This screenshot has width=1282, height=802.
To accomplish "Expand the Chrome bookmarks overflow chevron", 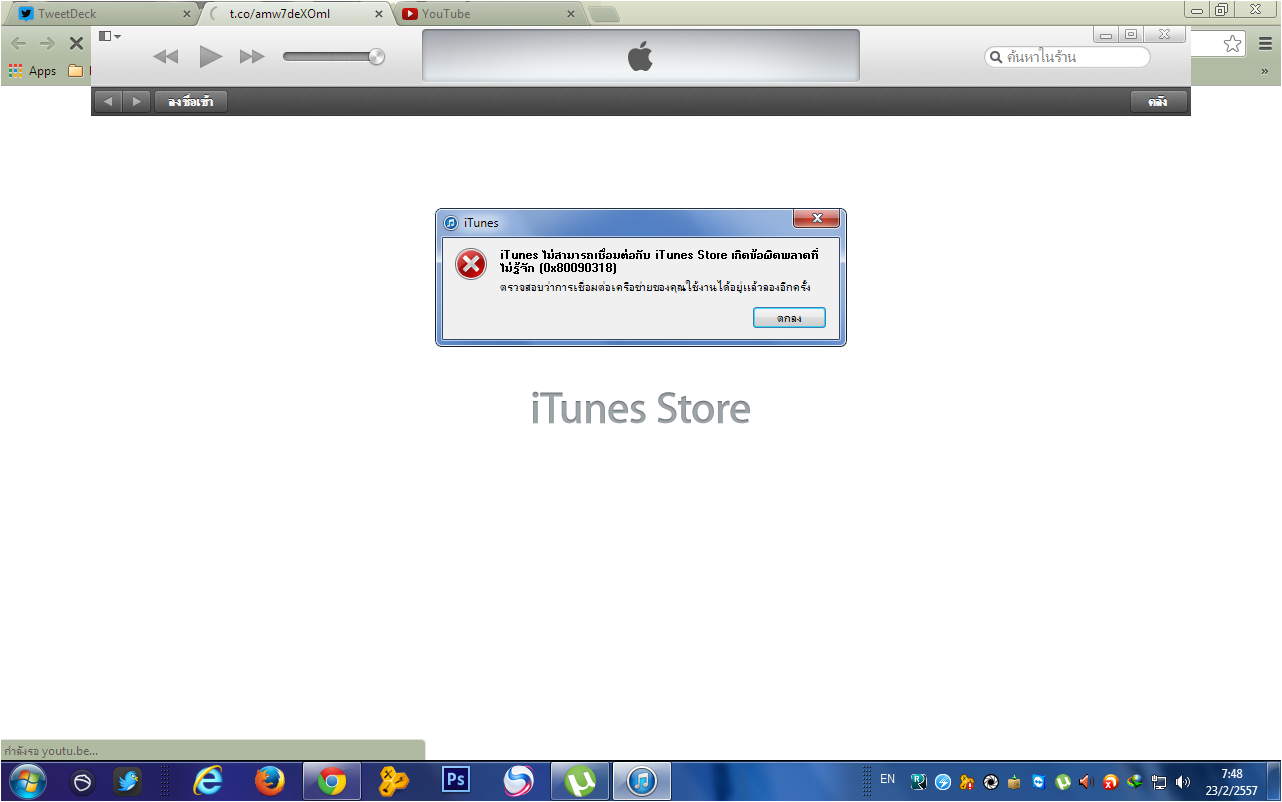I will coord(1264,71).
